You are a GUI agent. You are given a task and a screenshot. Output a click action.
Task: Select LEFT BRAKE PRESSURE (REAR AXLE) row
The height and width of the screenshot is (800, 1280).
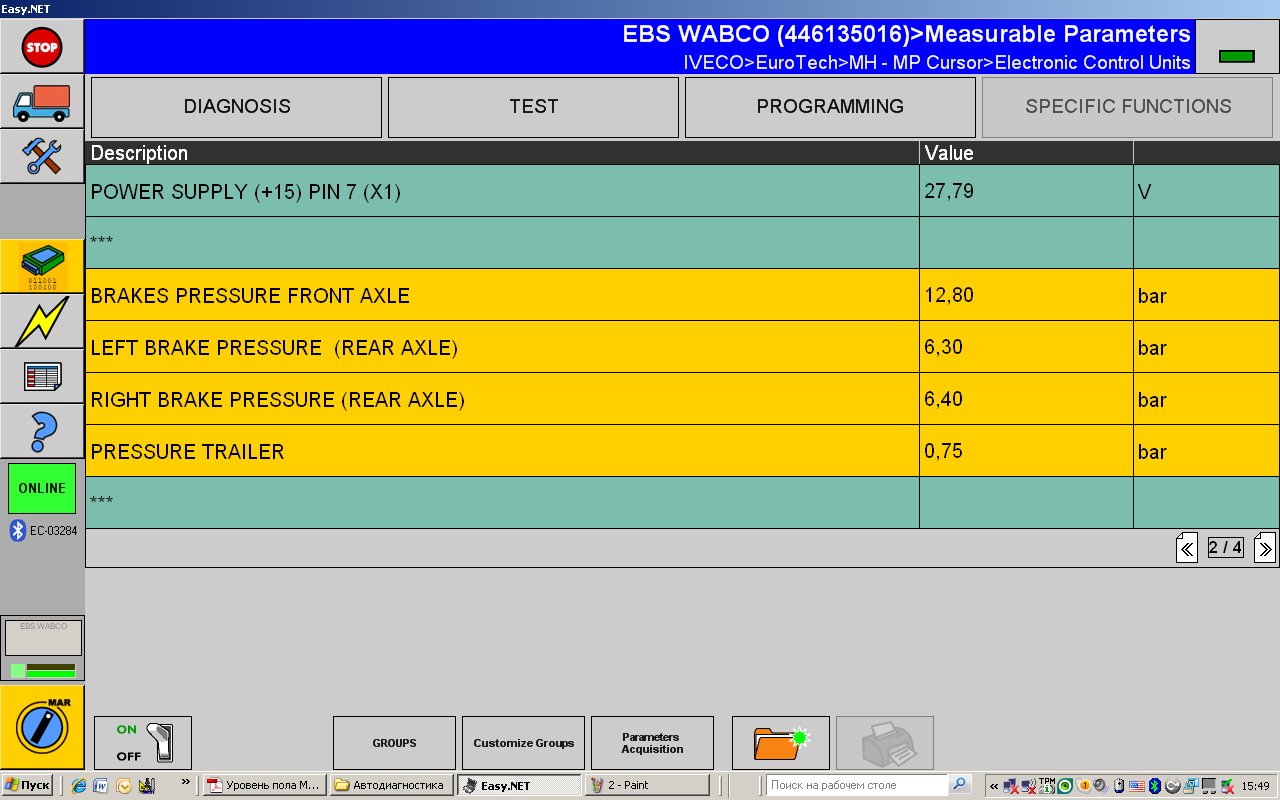click(682, 347)
